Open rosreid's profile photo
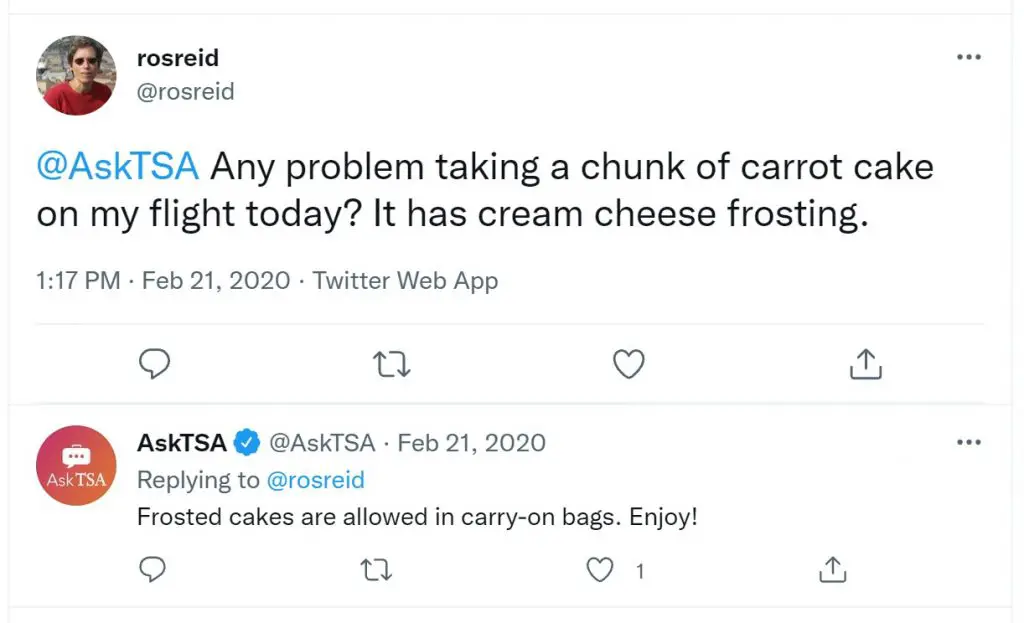Image resolution: width=1024 pixels, height=623 pixels. [76, 75]
